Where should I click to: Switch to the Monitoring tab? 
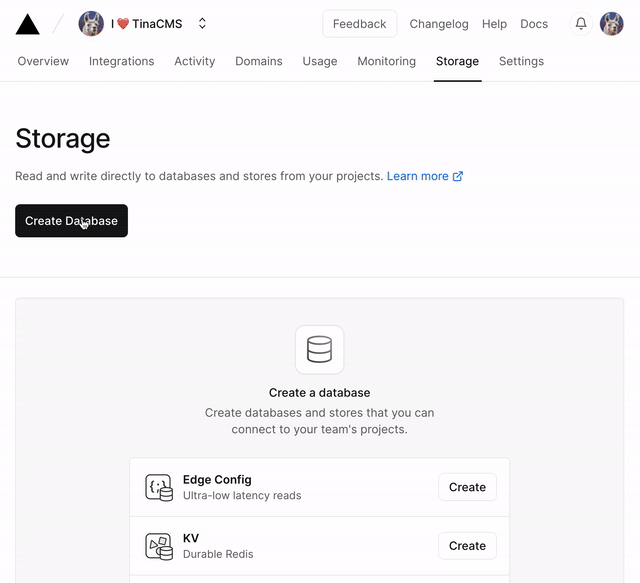(x=387, y=61)
